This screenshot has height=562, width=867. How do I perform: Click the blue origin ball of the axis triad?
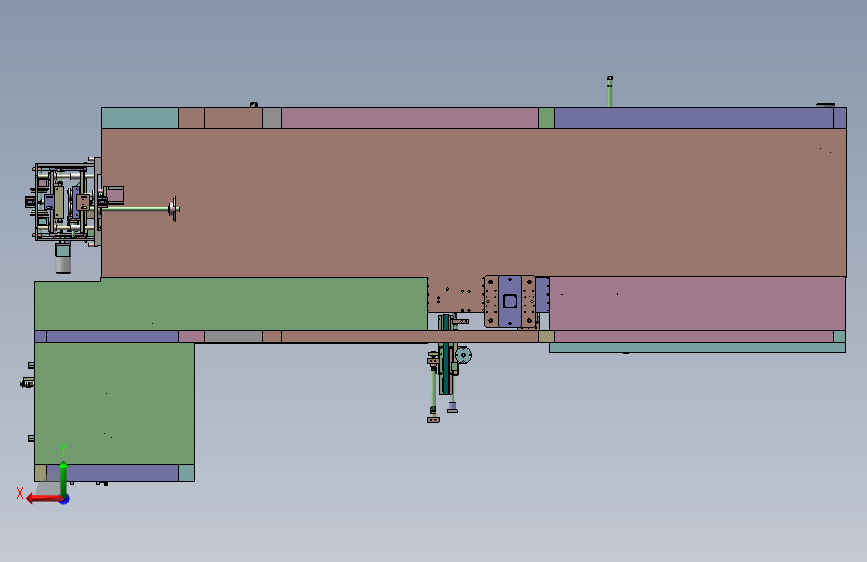(x=65, y=499)
